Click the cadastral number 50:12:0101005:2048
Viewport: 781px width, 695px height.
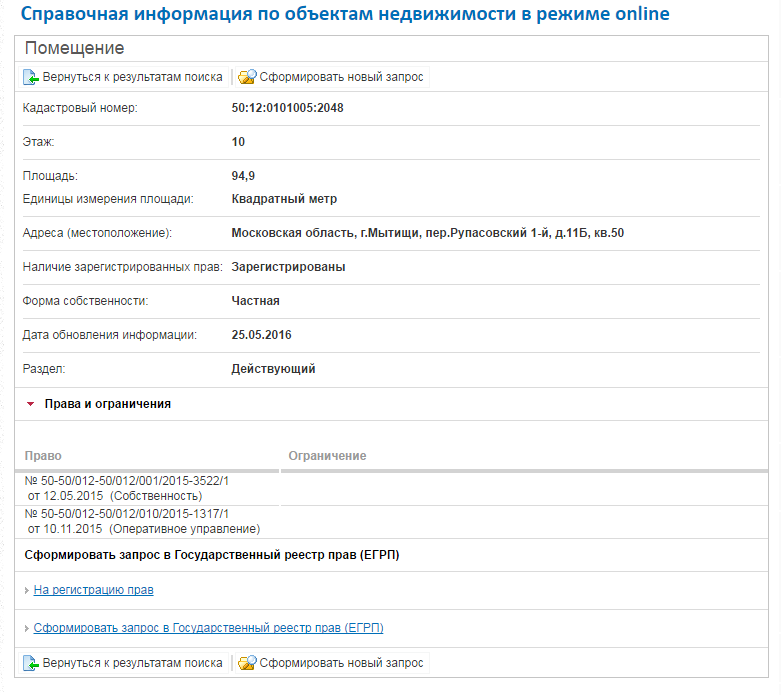[287, 108]
